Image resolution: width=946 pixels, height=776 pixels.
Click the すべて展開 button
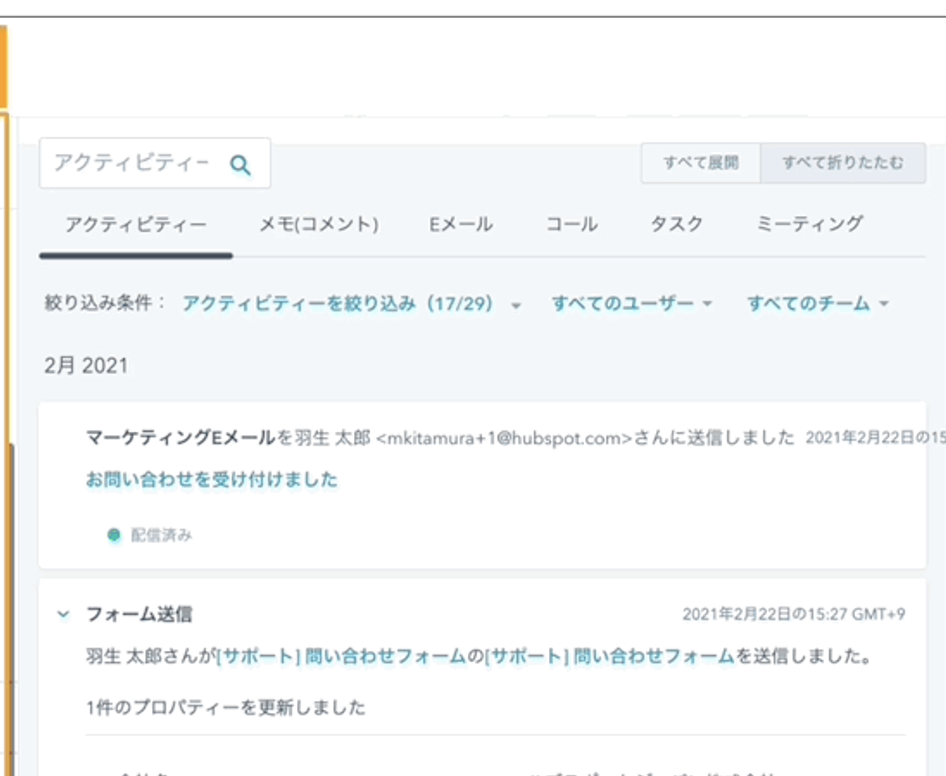[x=700, y=163]
